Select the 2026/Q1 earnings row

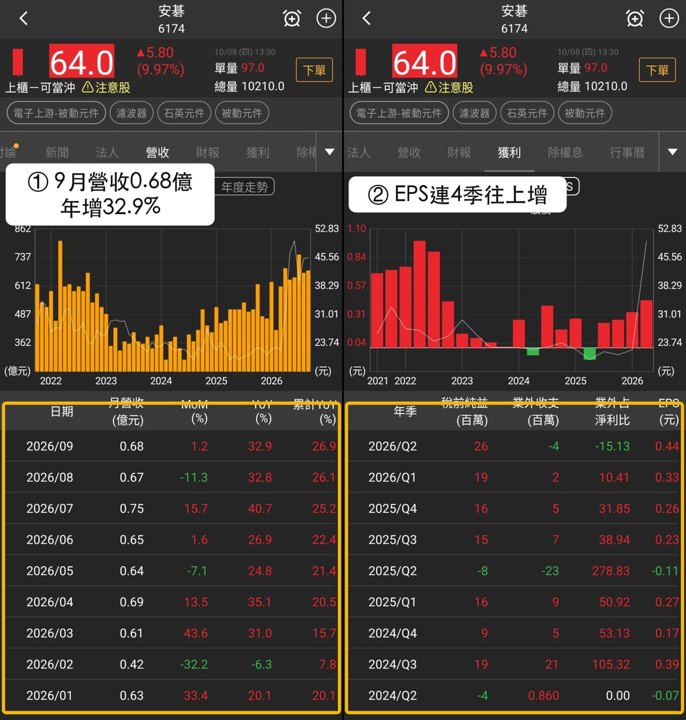tap(514, 477)
